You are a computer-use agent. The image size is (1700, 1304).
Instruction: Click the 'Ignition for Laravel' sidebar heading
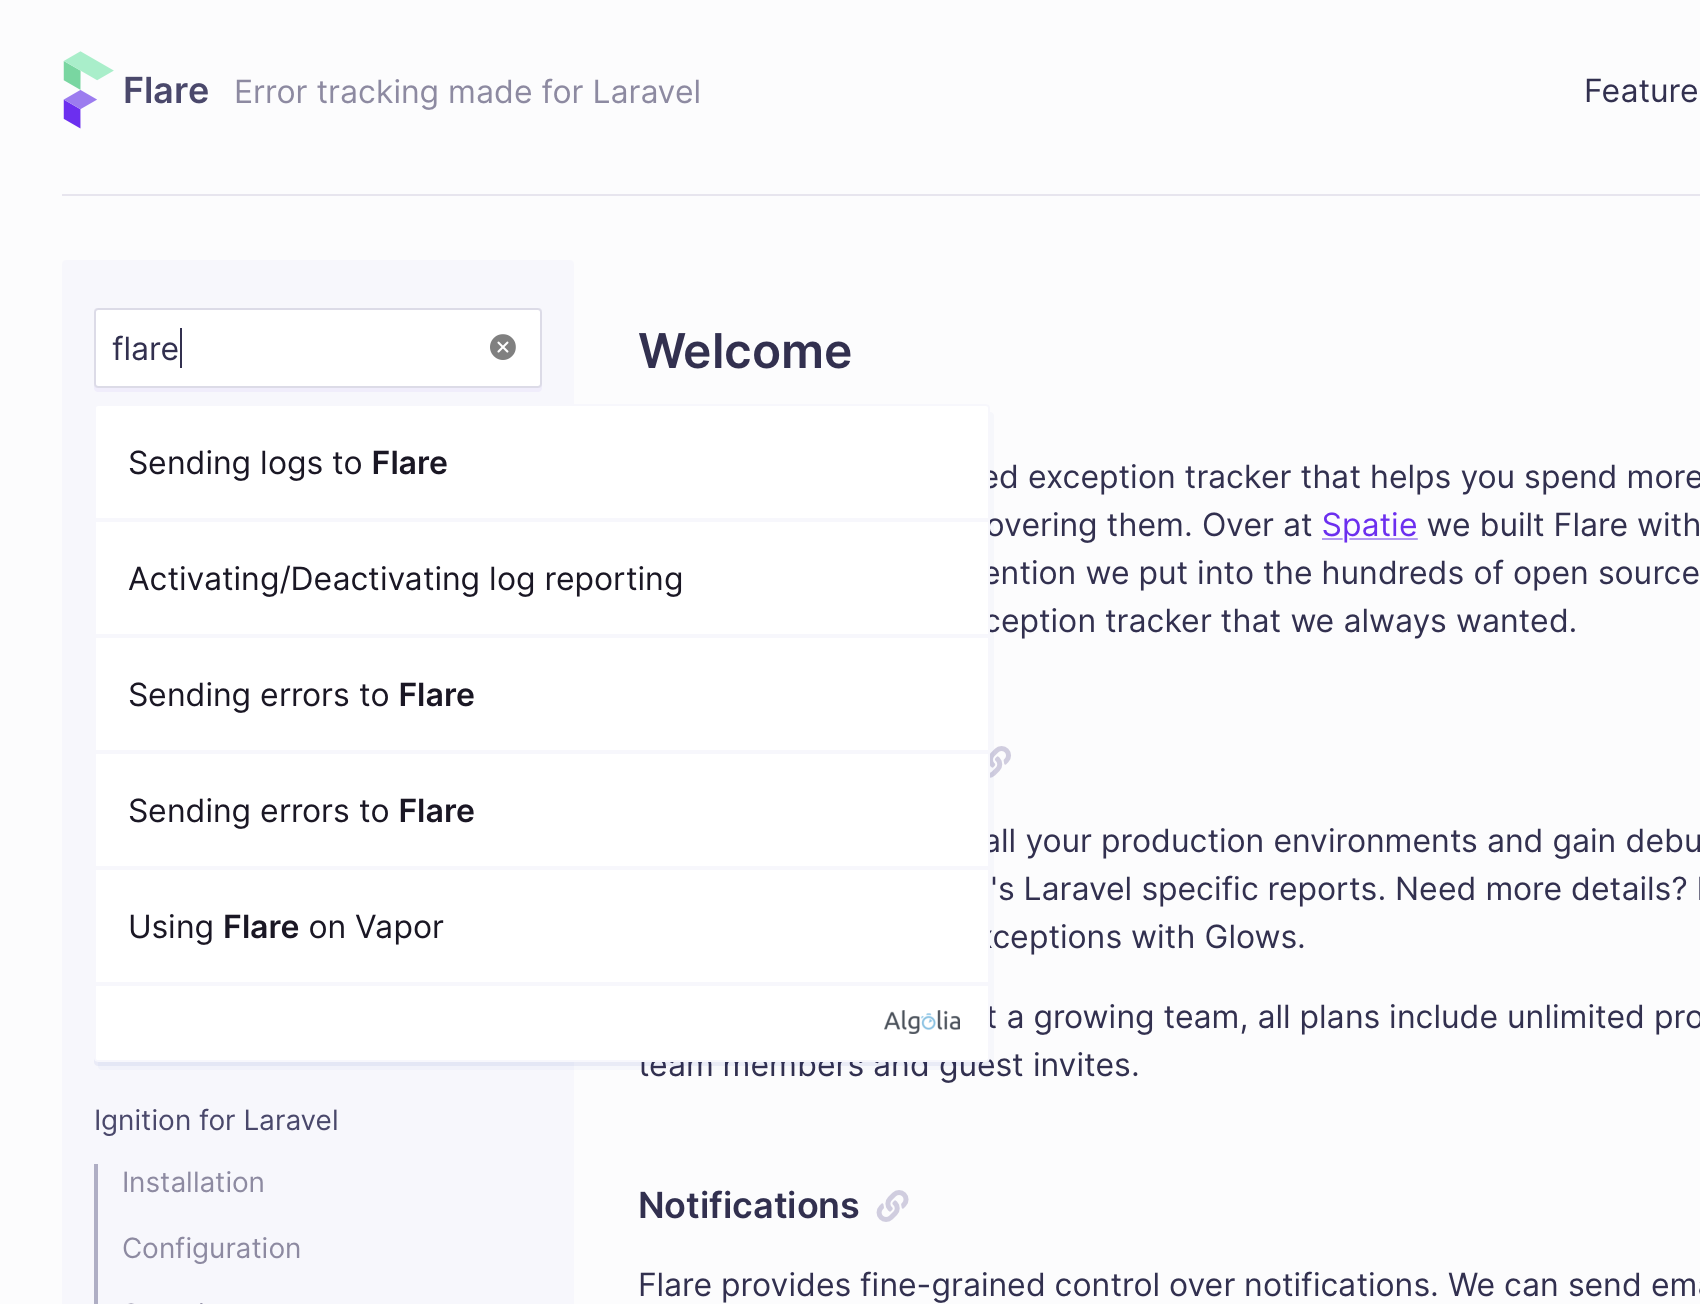(x=216, y=1120)
